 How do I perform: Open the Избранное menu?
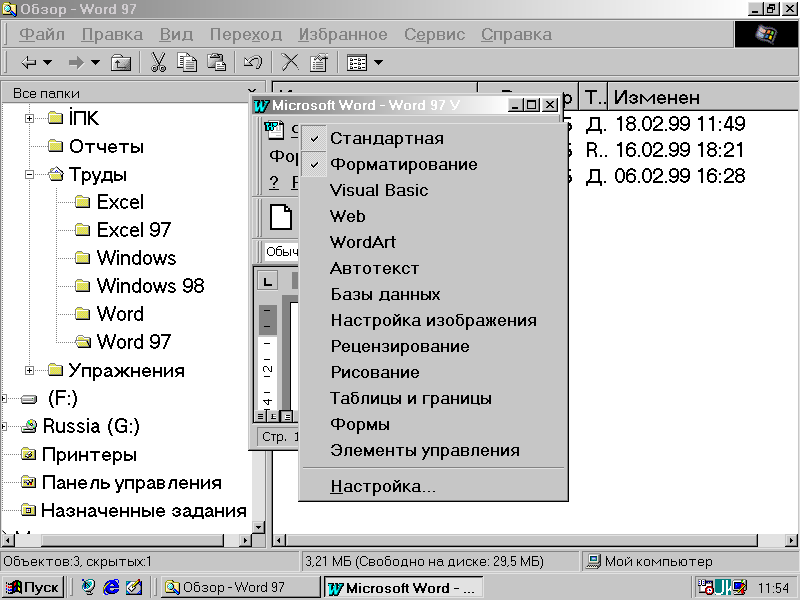click(x=343, y=35)
